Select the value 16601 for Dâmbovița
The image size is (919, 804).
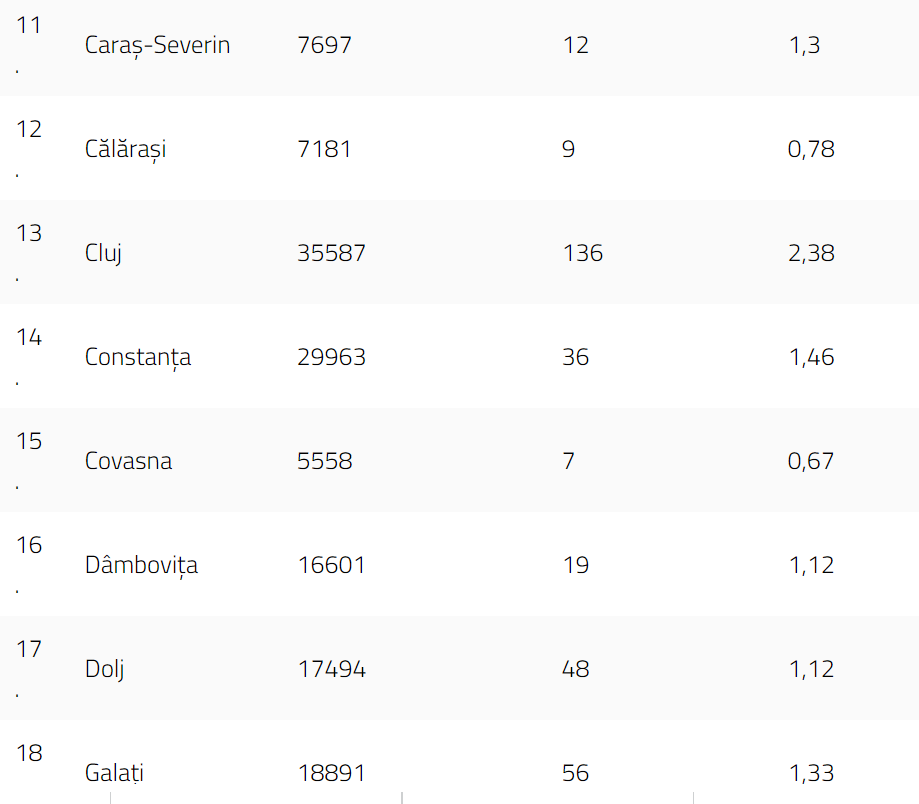331,565
